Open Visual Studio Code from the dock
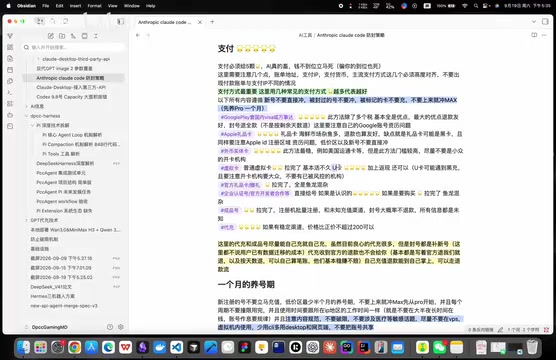Image resolution: width=556 pixels, height=360 pixels. pos(177,347)
